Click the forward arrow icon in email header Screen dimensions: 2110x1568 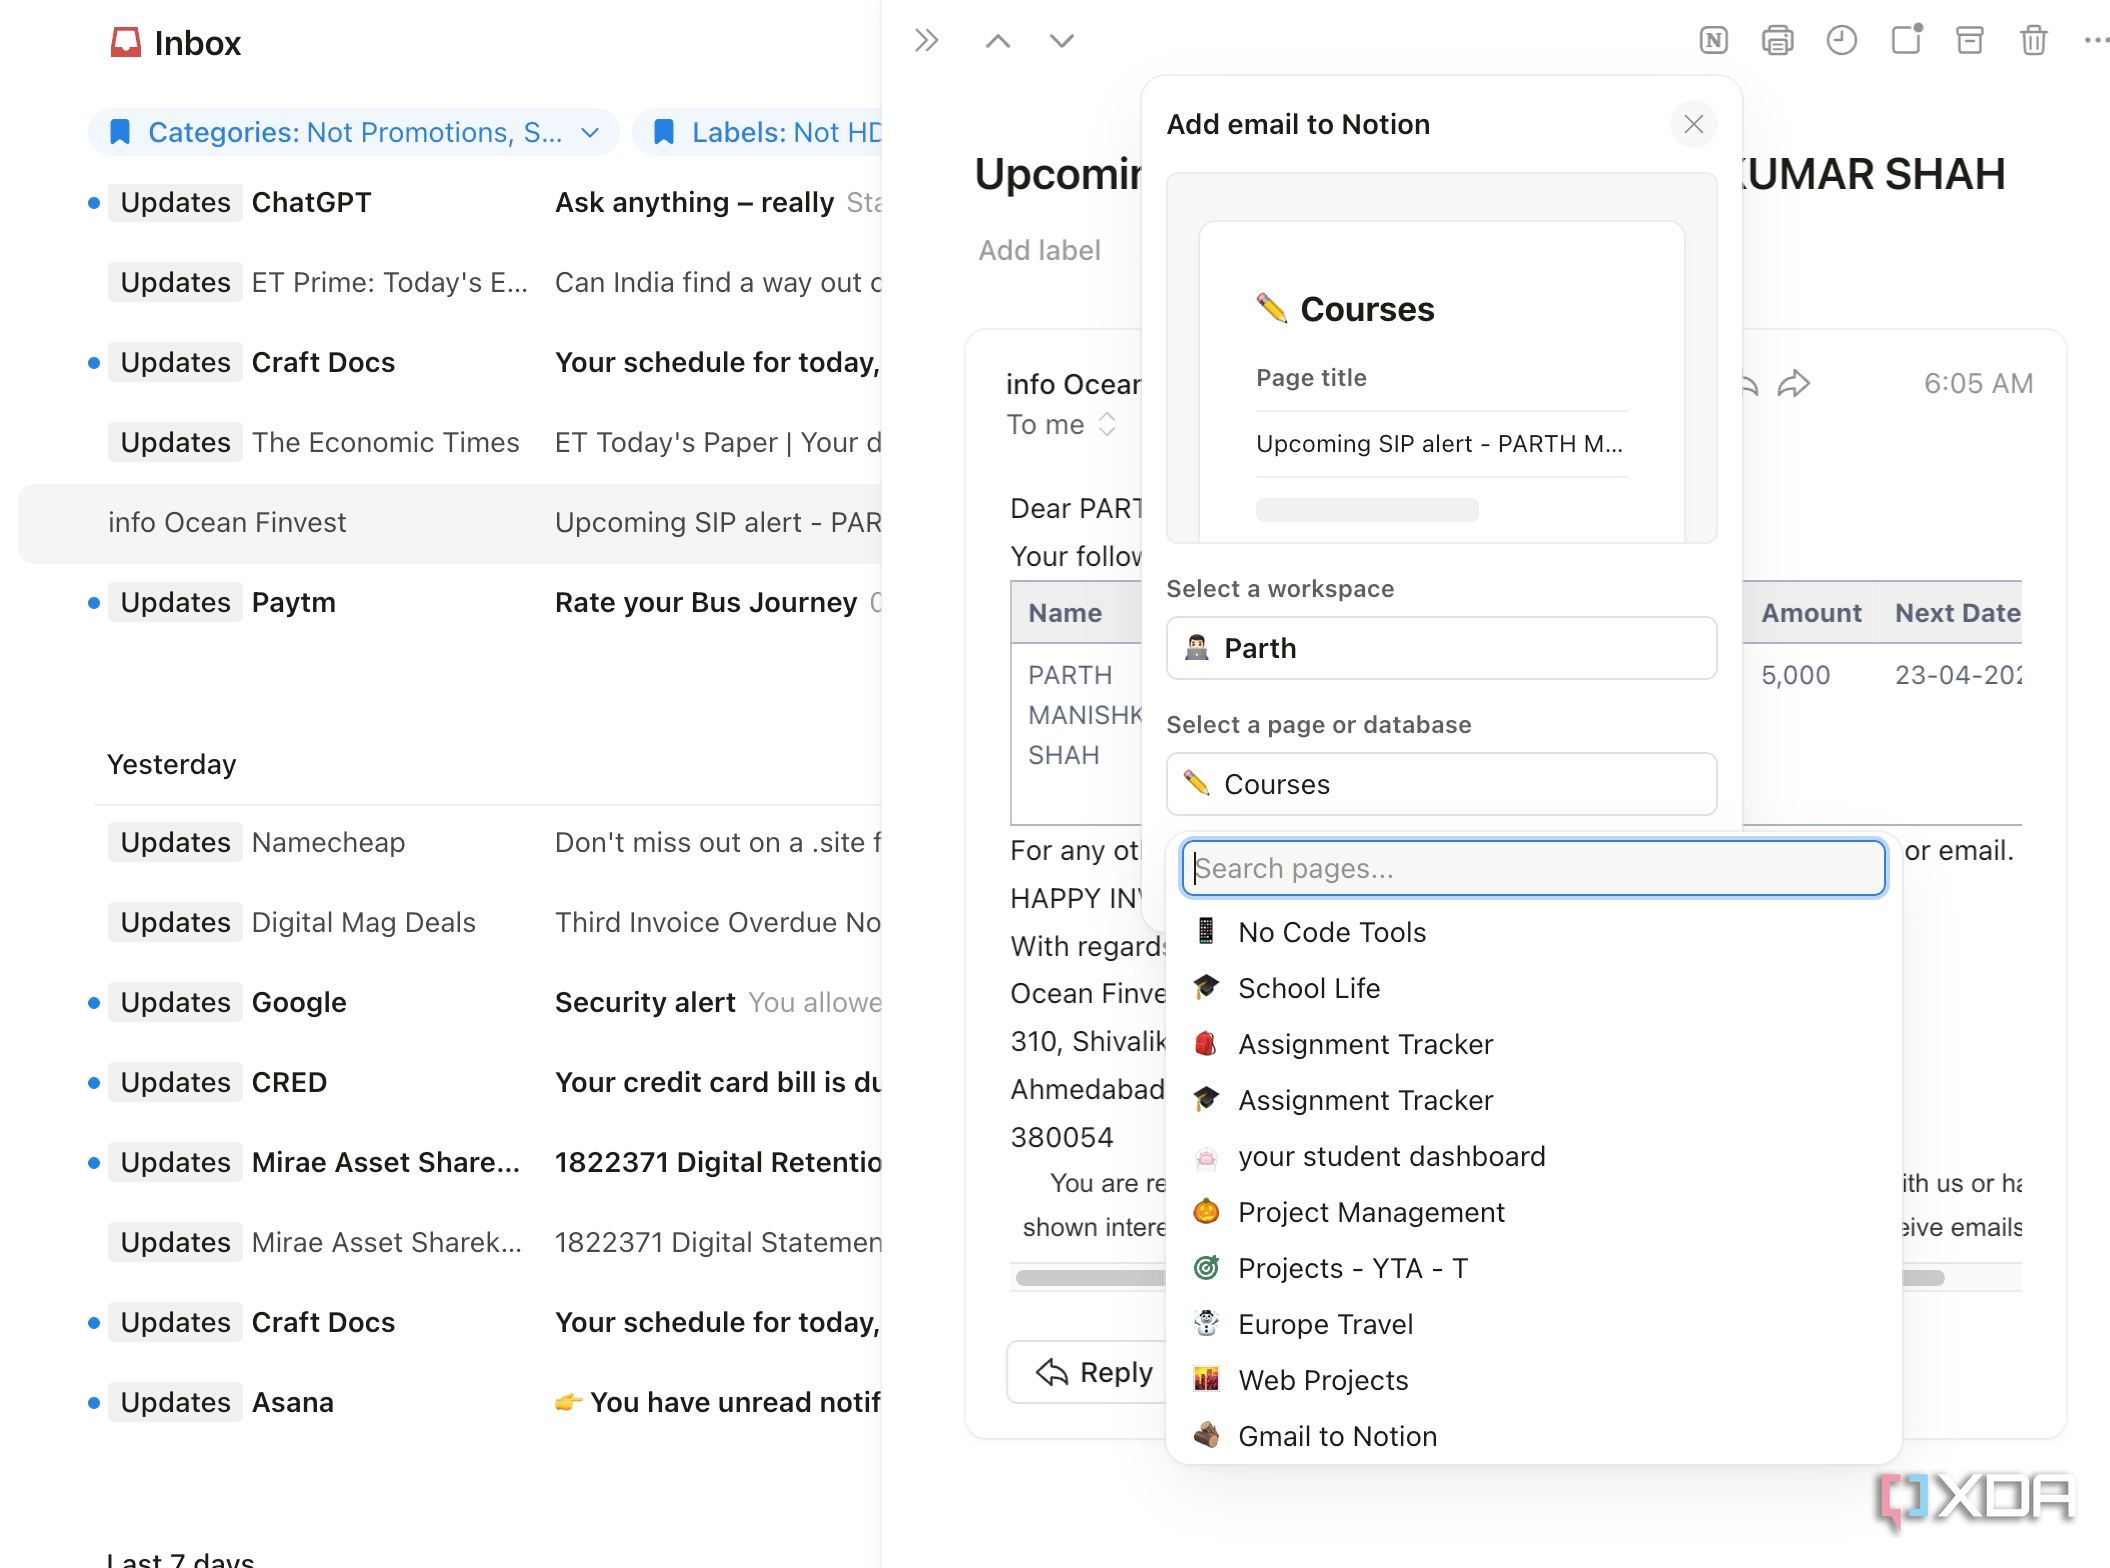(1794, 384)
